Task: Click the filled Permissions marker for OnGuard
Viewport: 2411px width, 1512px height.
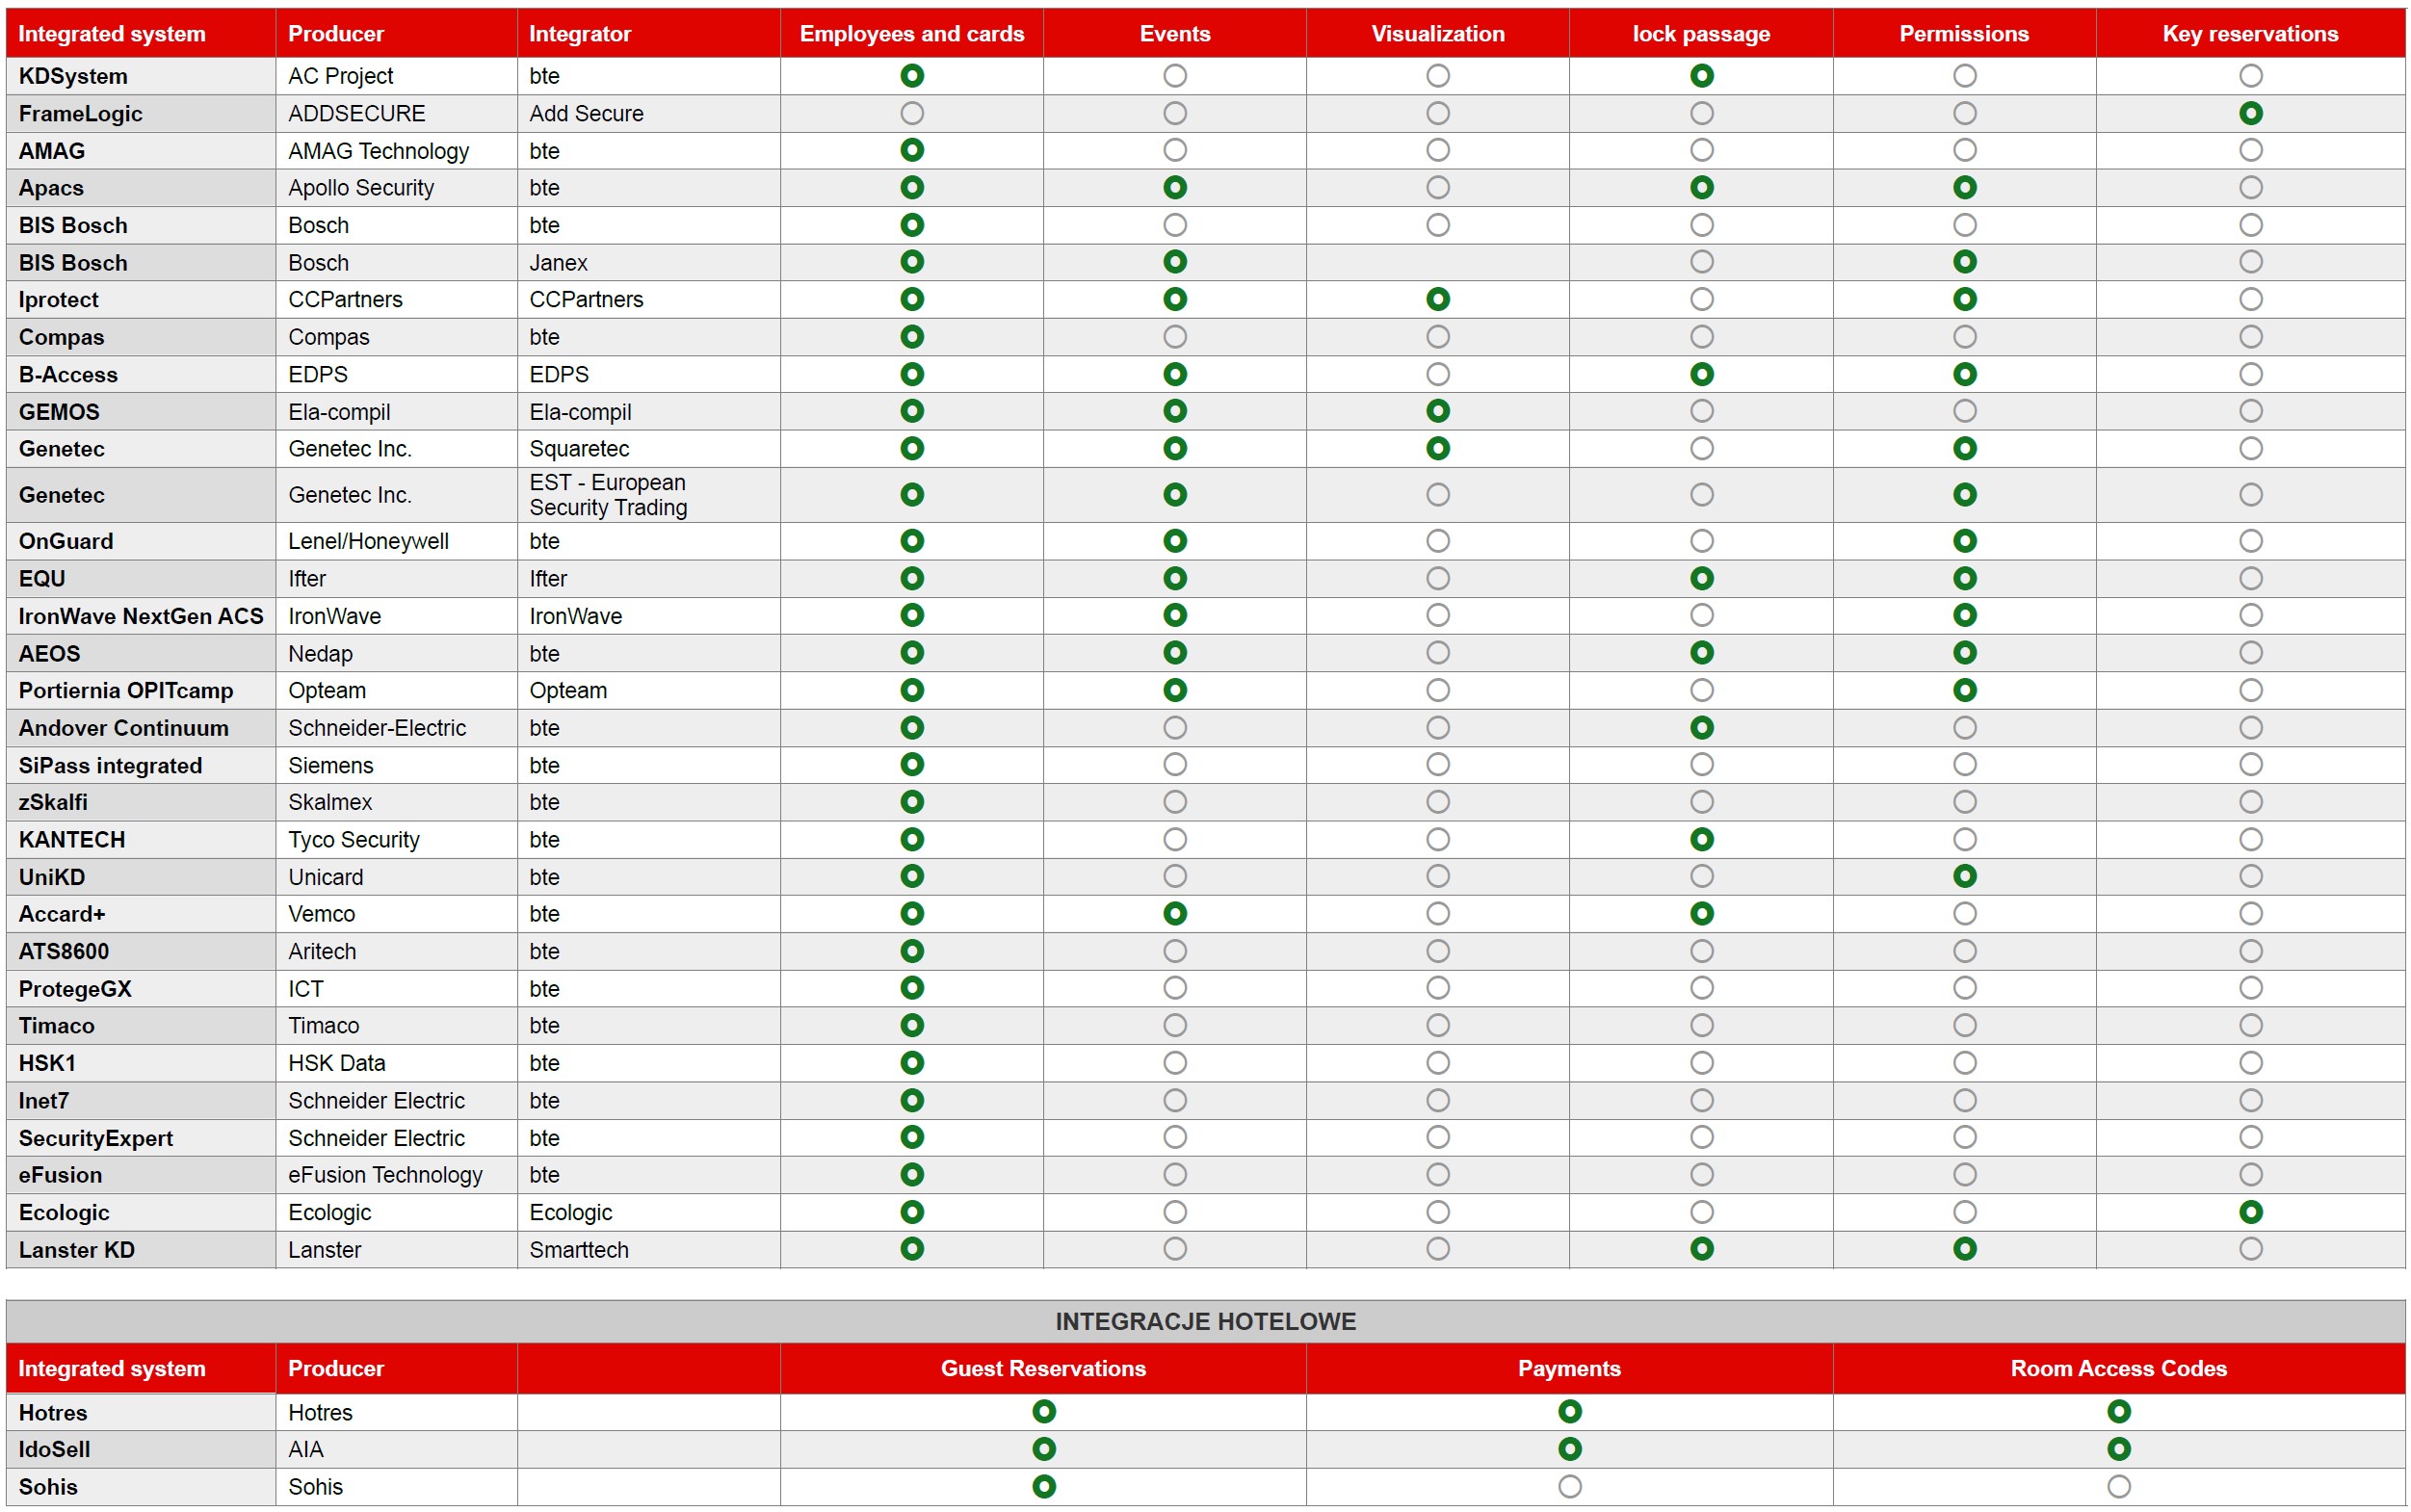Action: [1964, 541]
